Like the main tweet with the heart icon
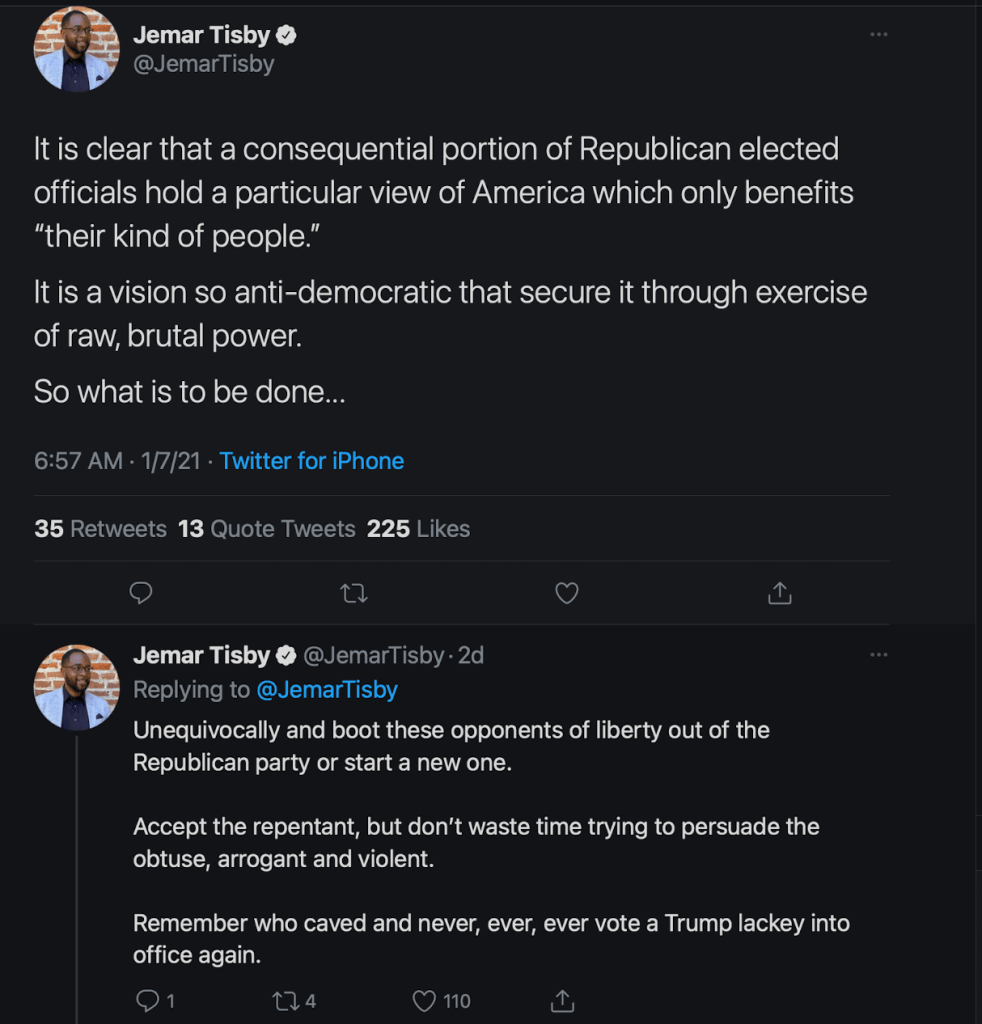982x1024 pixels. 567,594
